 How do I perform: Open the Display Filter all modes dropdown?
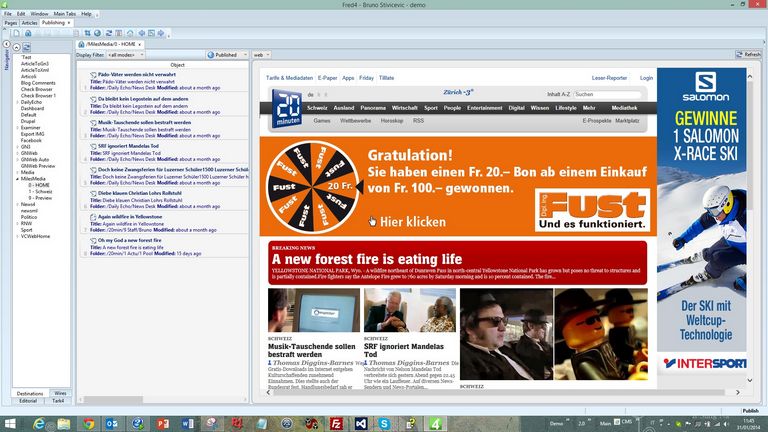click(126, 55)
